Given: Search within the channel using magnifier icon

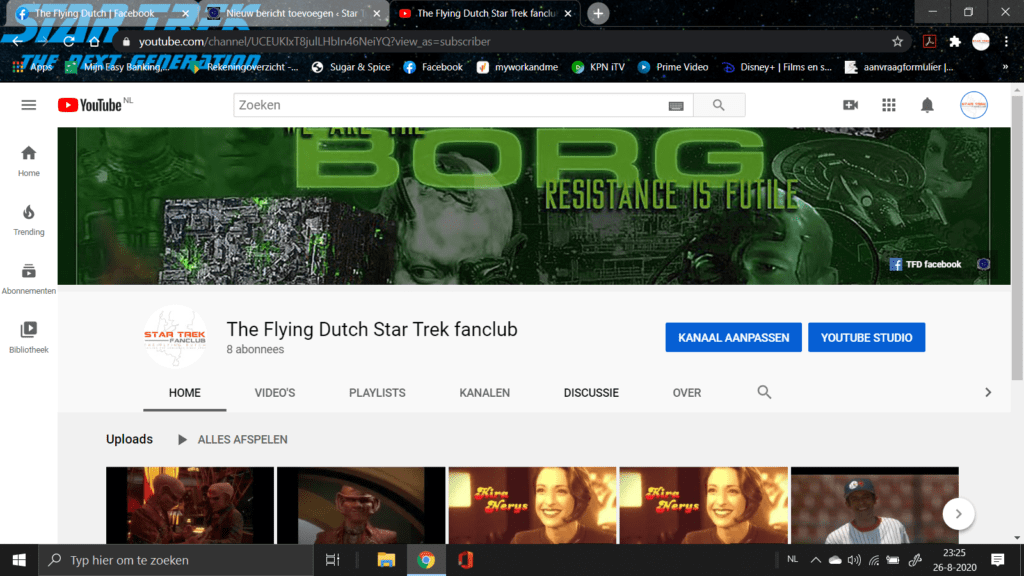Looking at the screenshot, I should [x=764, y=392].
